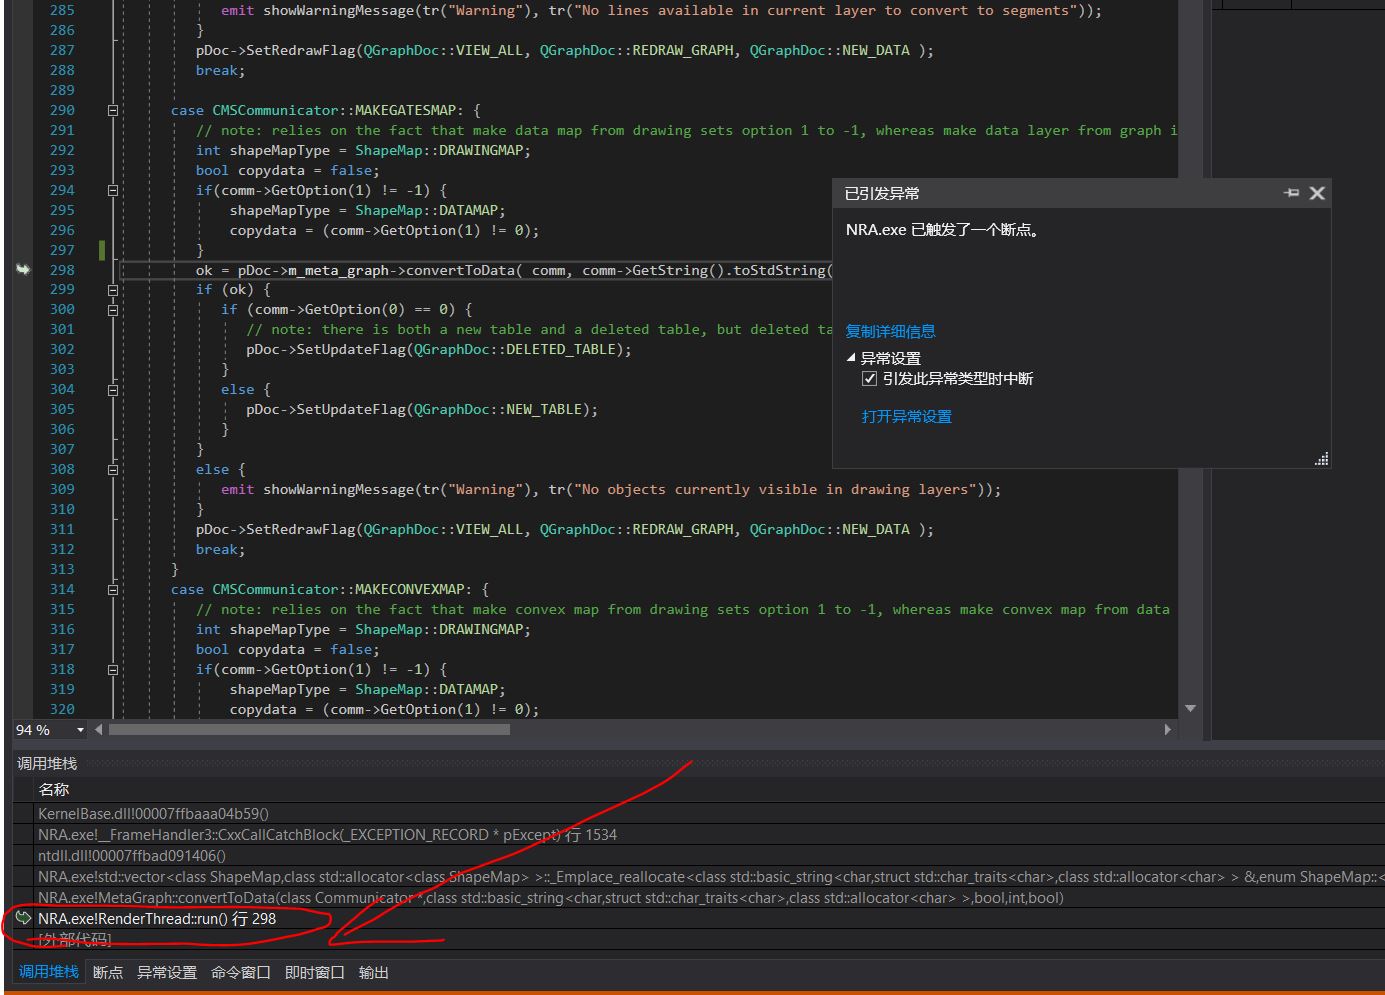Click the breakpoint gutter next to line 300
1385x995 pixels.
click(x=22, y=309)
